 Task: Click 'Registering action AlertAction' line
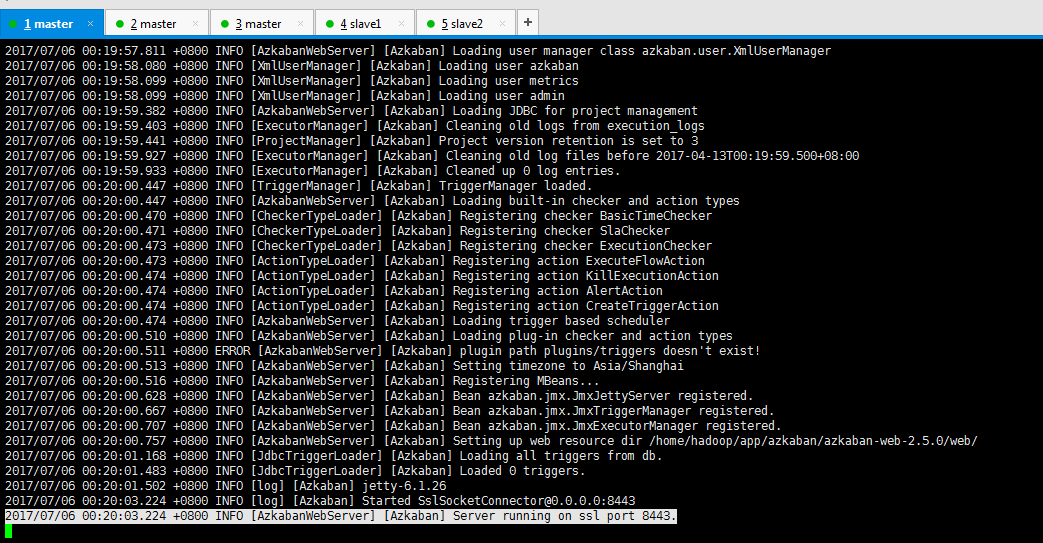click(x=557, y=290)
